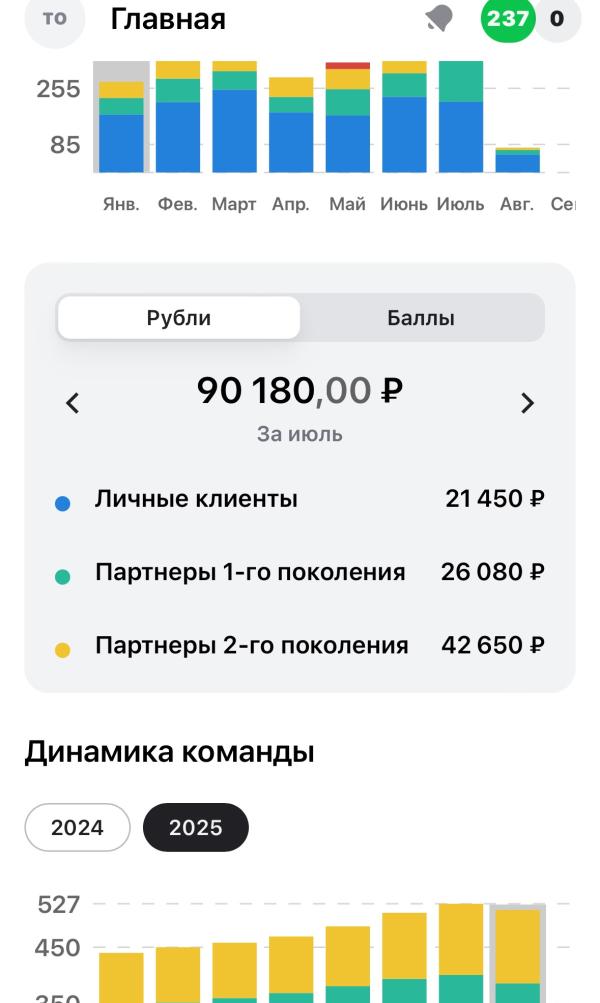
Task: Open the grey 0 counter badge
Action: pyautogui.click(x=557, y=19)
